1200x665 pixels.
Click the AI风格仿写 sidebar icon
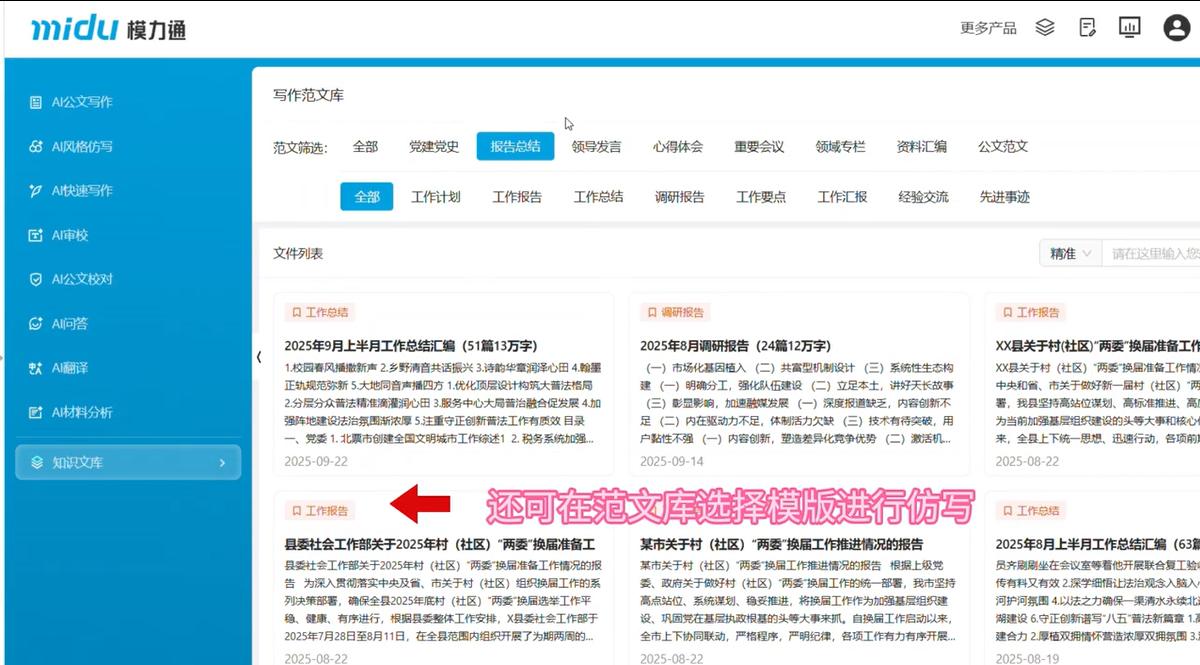(36, 147)
